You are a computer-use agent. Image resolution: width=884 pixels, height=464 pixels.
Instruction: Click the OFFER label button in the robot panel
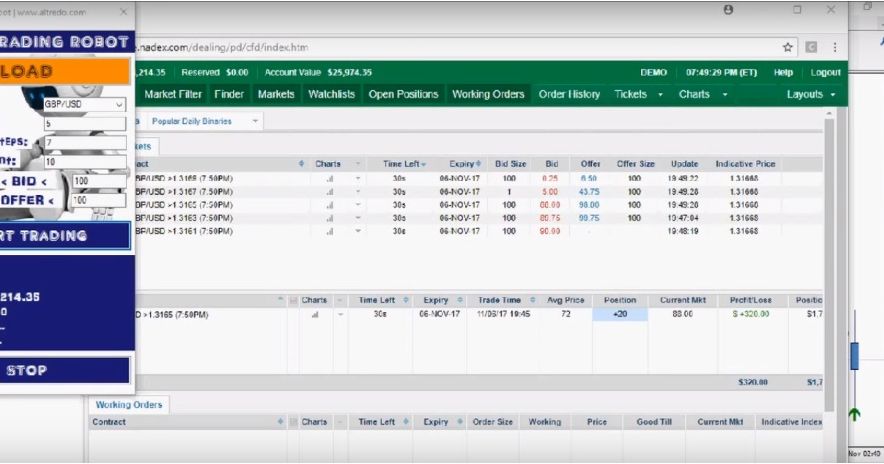tap(28, 200)
